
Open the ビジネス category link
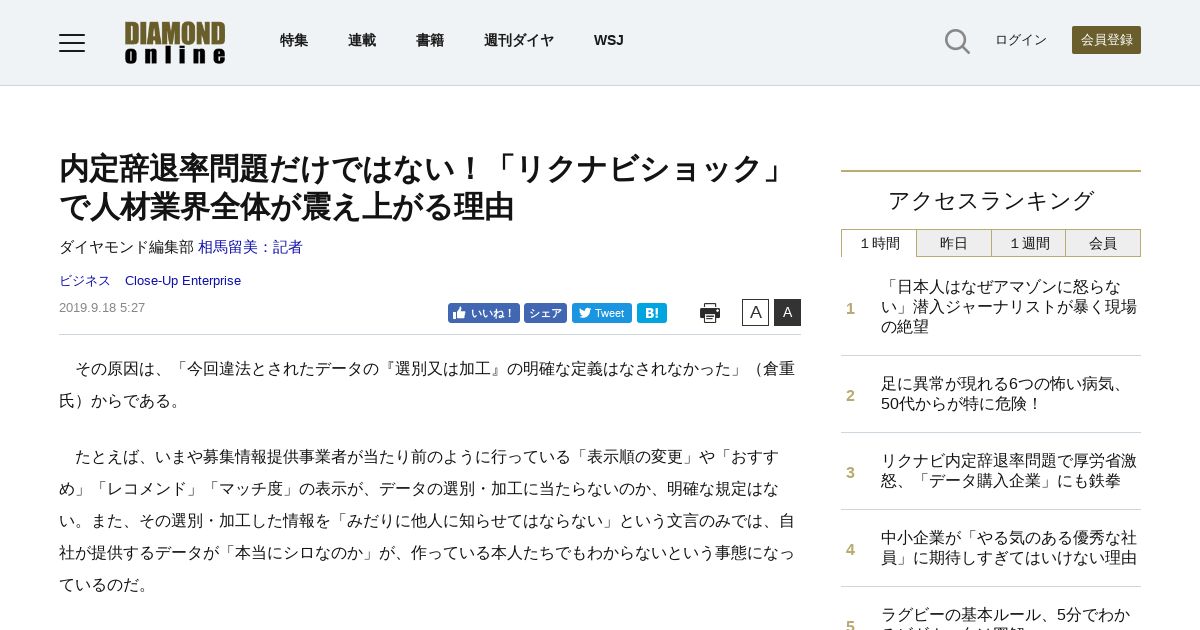click(x=85, y=280)
